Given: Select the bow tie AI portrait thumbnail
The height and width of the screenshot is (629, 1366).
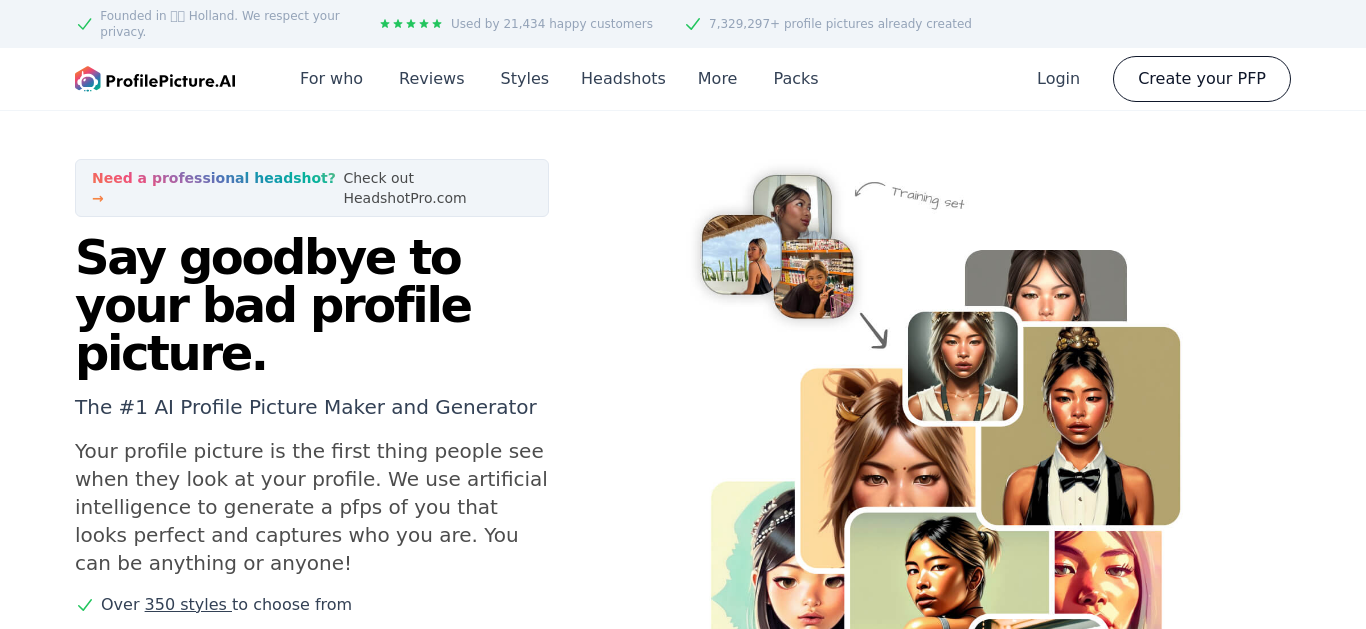Looking at the screenshot, I should pos(1080,426).
